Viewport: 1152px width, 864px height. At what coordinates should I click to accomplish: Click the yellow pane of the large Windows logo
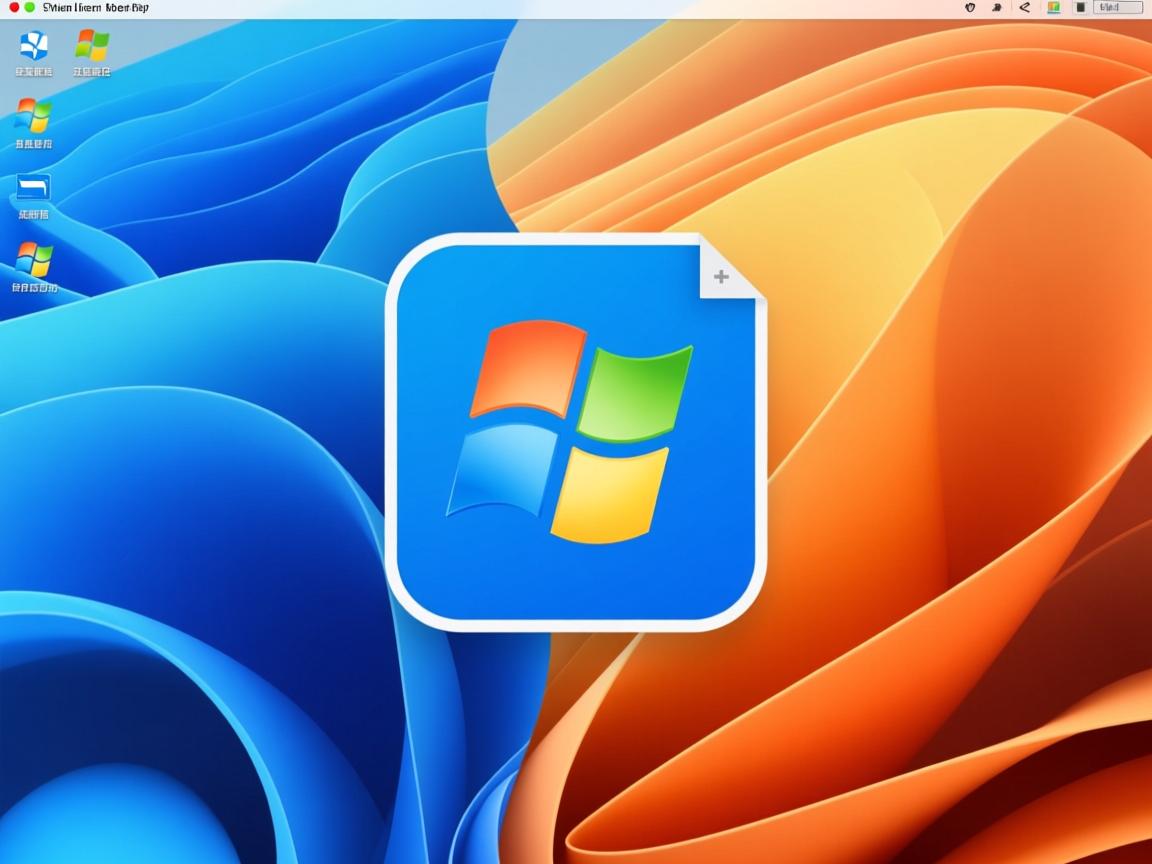click(608, 494)
